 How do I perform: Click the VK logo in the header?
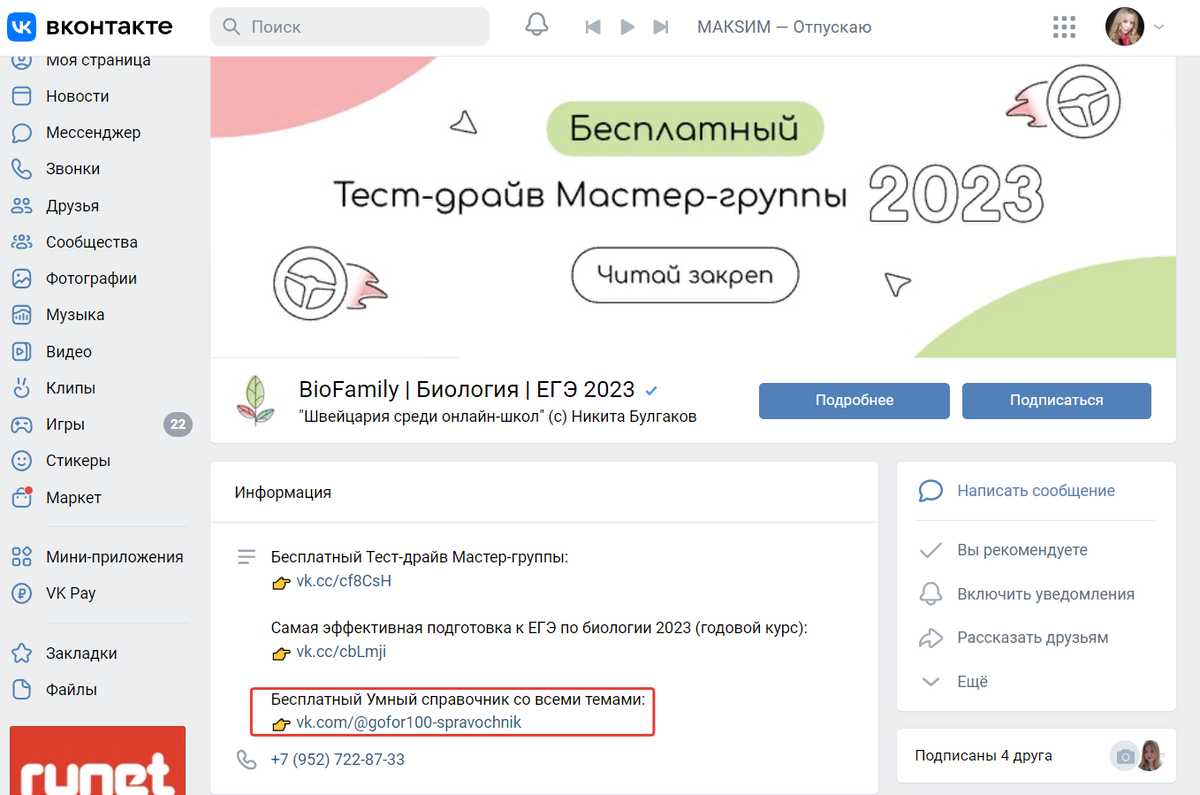coord(90,26)
